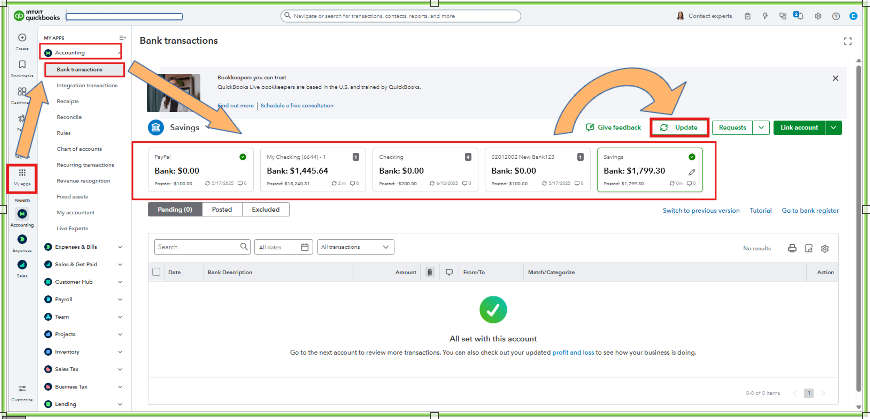
Task: Switch to the Posted tab
Action: (x=221, y=210)
